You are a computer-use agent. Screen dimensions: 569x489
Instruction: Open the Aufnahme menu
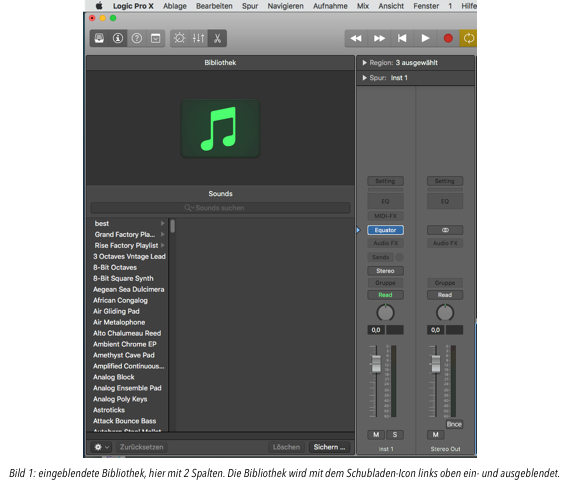tap(330, 6)
